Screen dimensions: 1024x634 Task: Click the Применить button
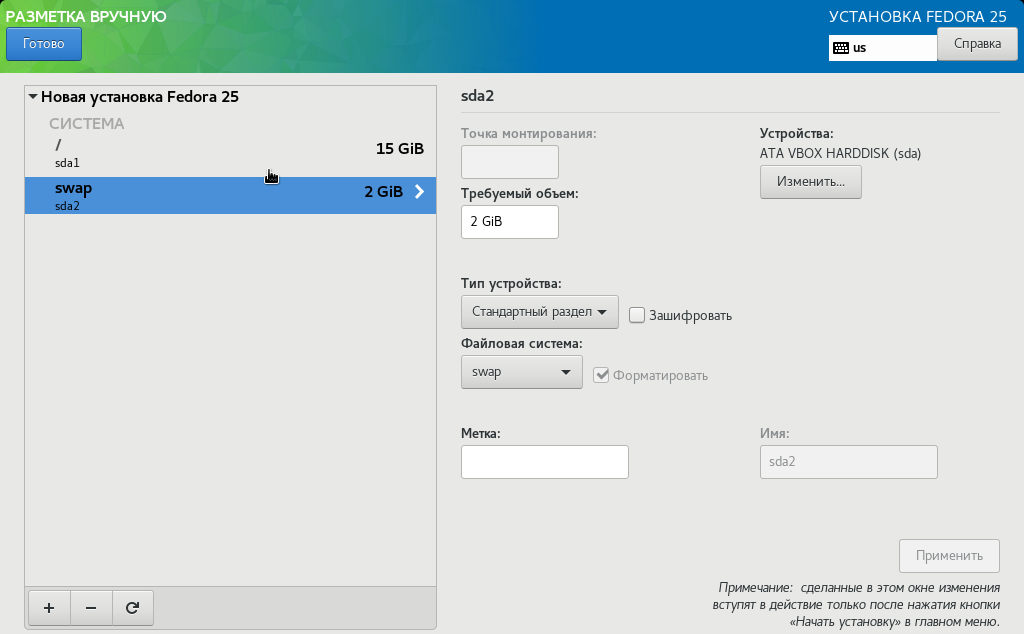click(949, 556)
